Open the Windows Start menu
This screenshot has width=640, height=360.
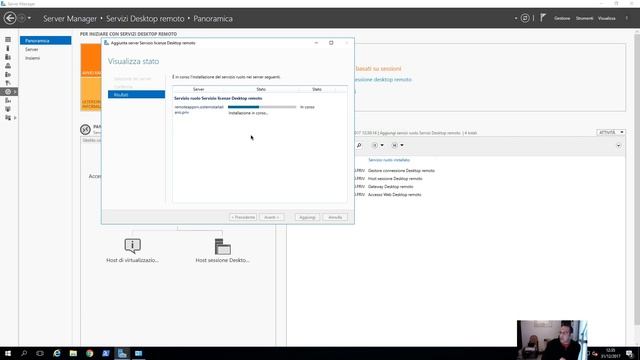coord(8,353)
